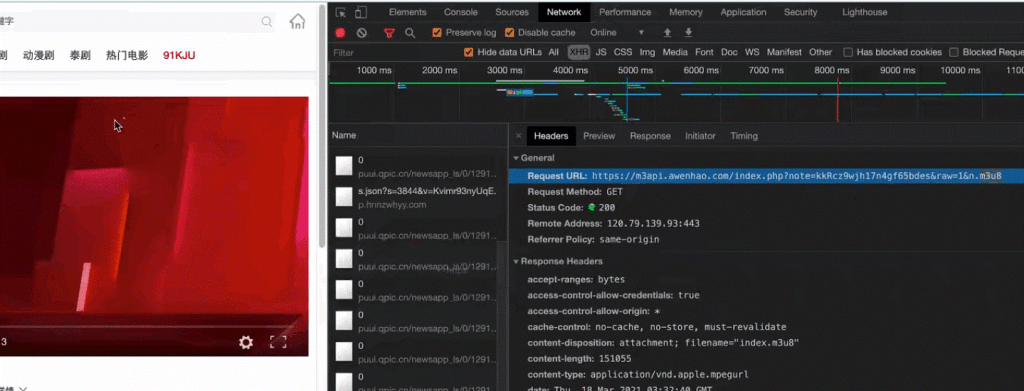
Task: Click the network Filter input field
Action: 394,52
